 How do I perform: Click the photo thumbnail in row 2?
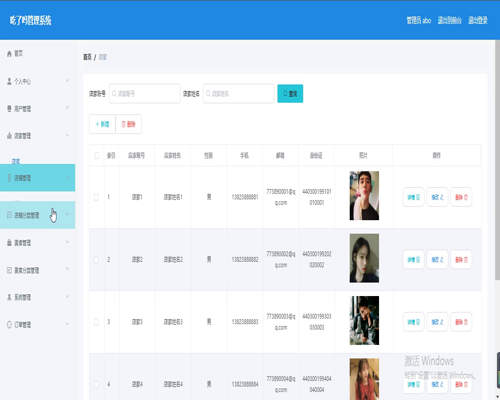pos(364,258)
